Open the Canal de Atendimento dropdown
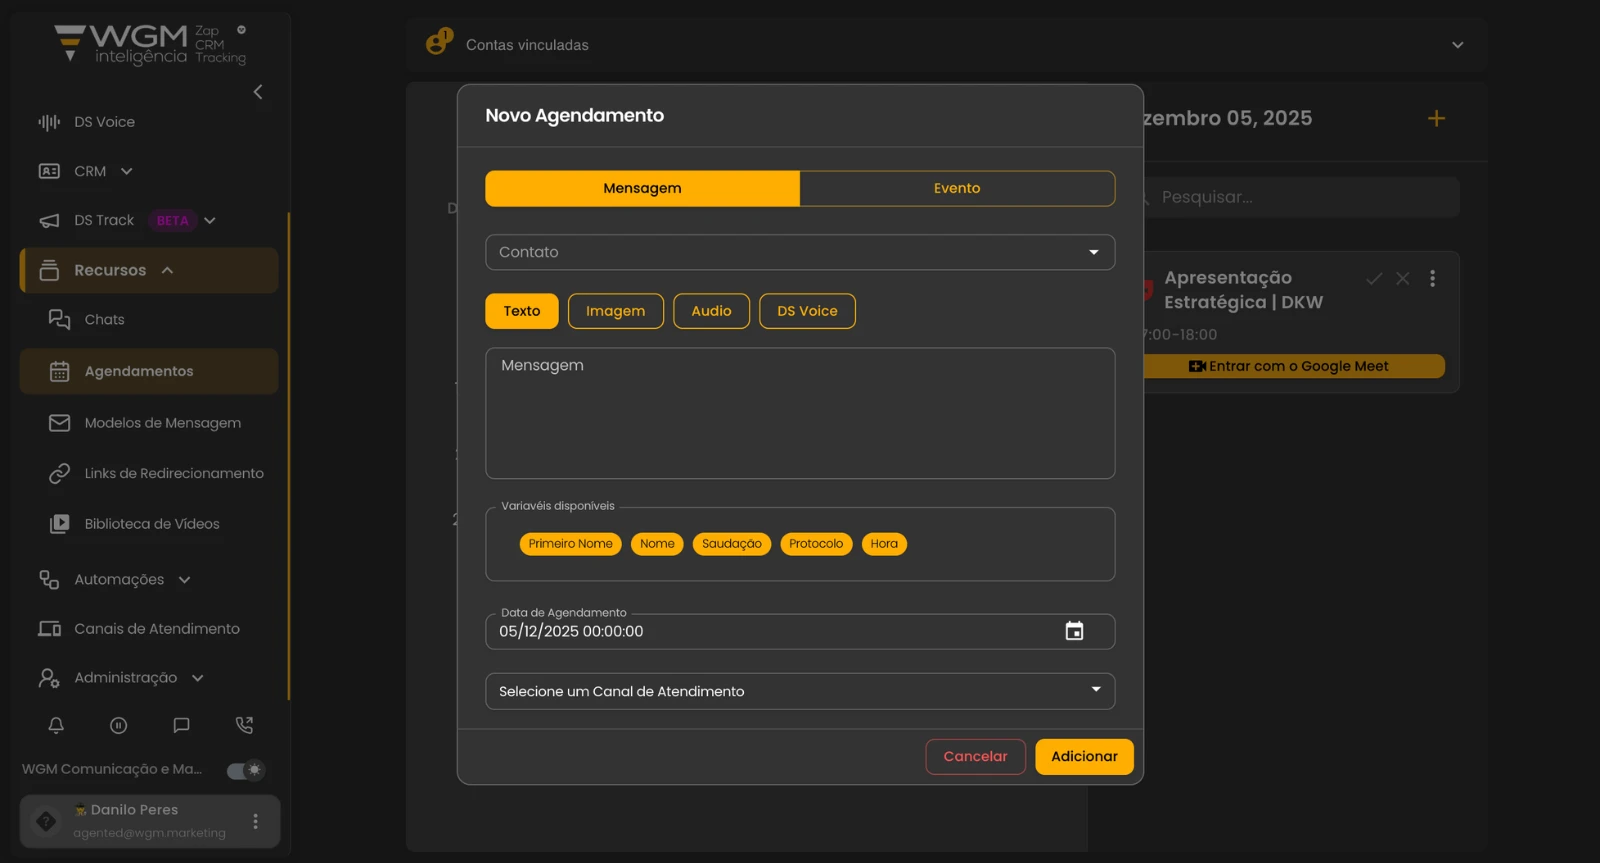Screen dimensions: 1600x863 799,691
